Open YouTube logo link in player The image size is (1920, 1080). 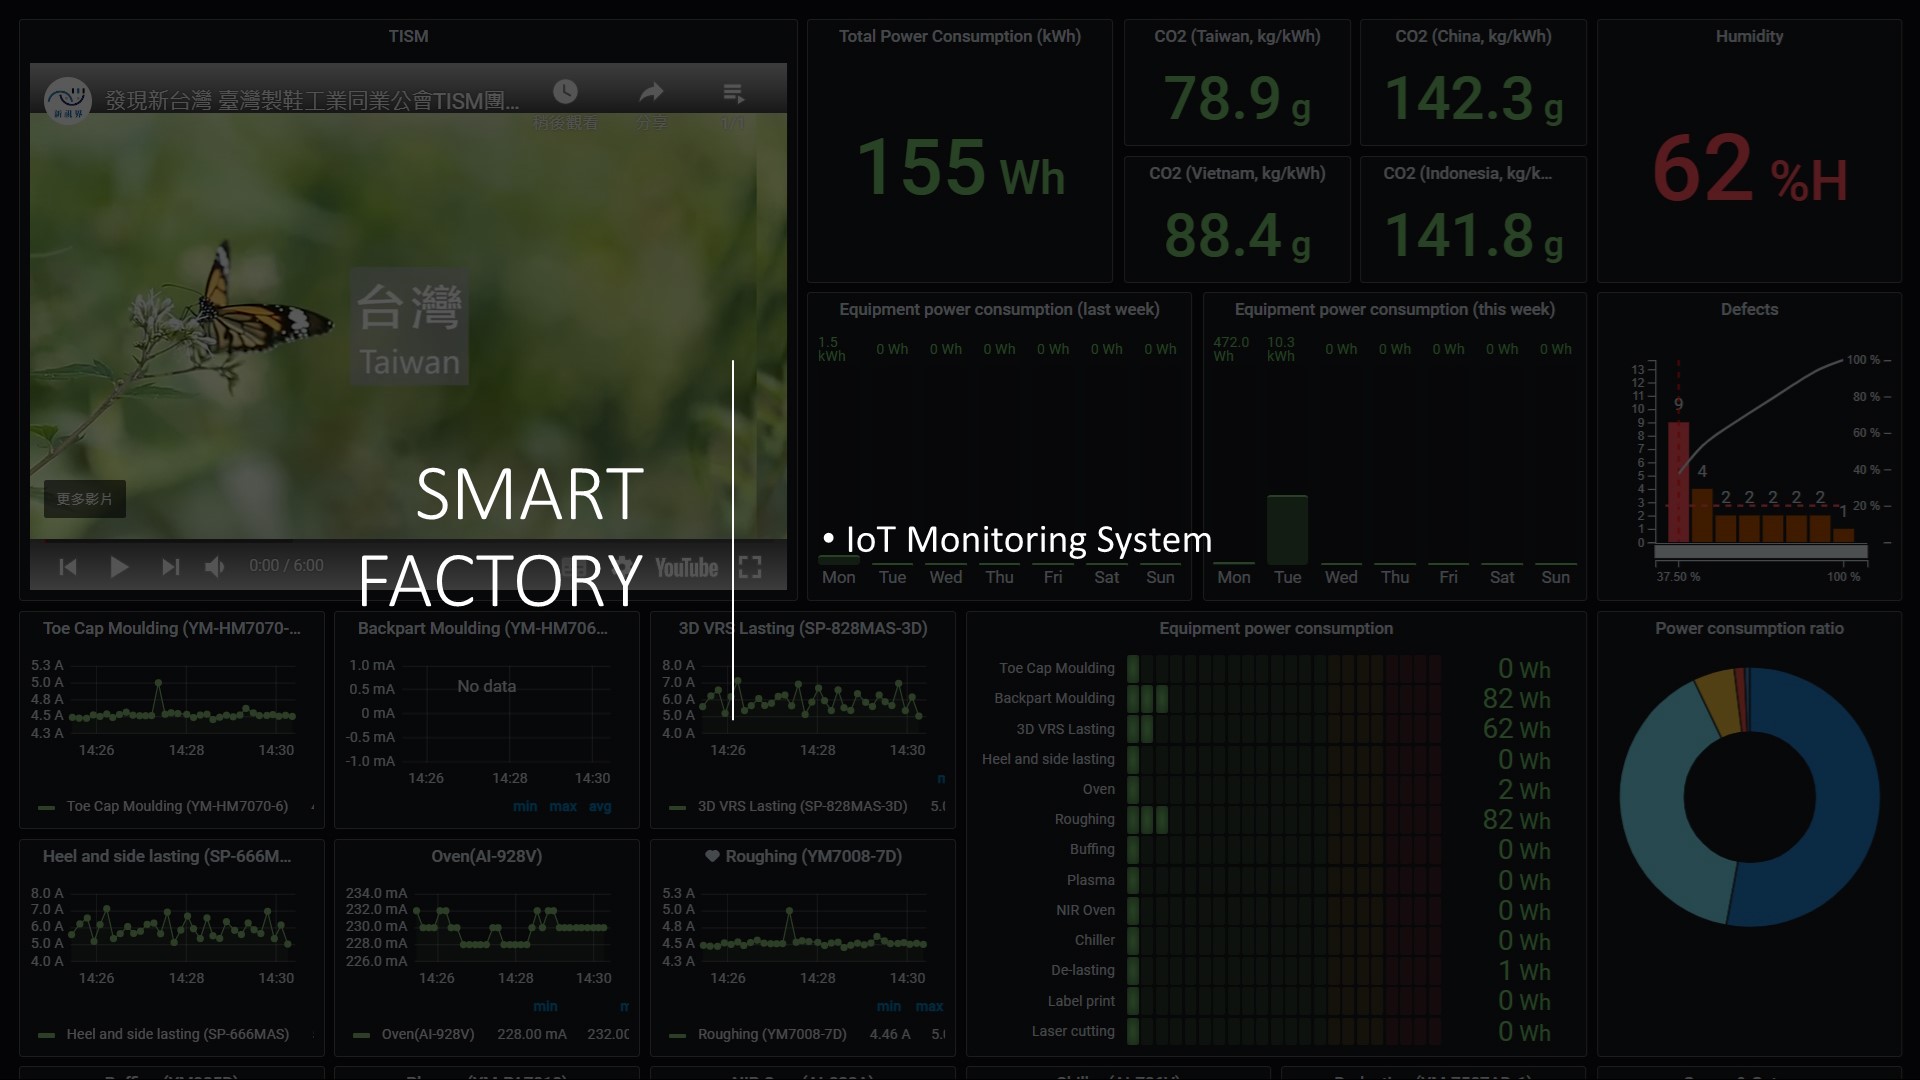tap(686, 568)
